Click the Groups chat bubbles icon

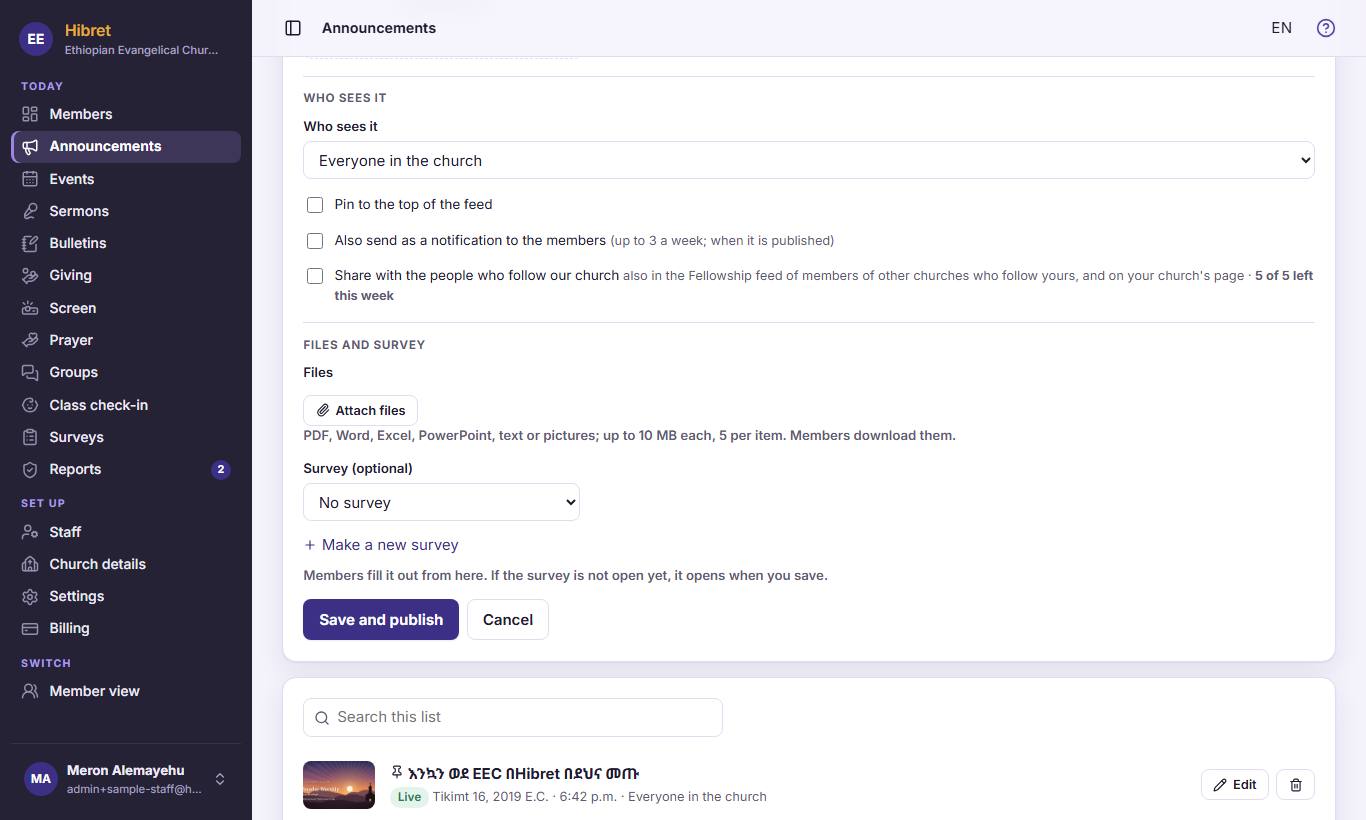tap(30, 372)
